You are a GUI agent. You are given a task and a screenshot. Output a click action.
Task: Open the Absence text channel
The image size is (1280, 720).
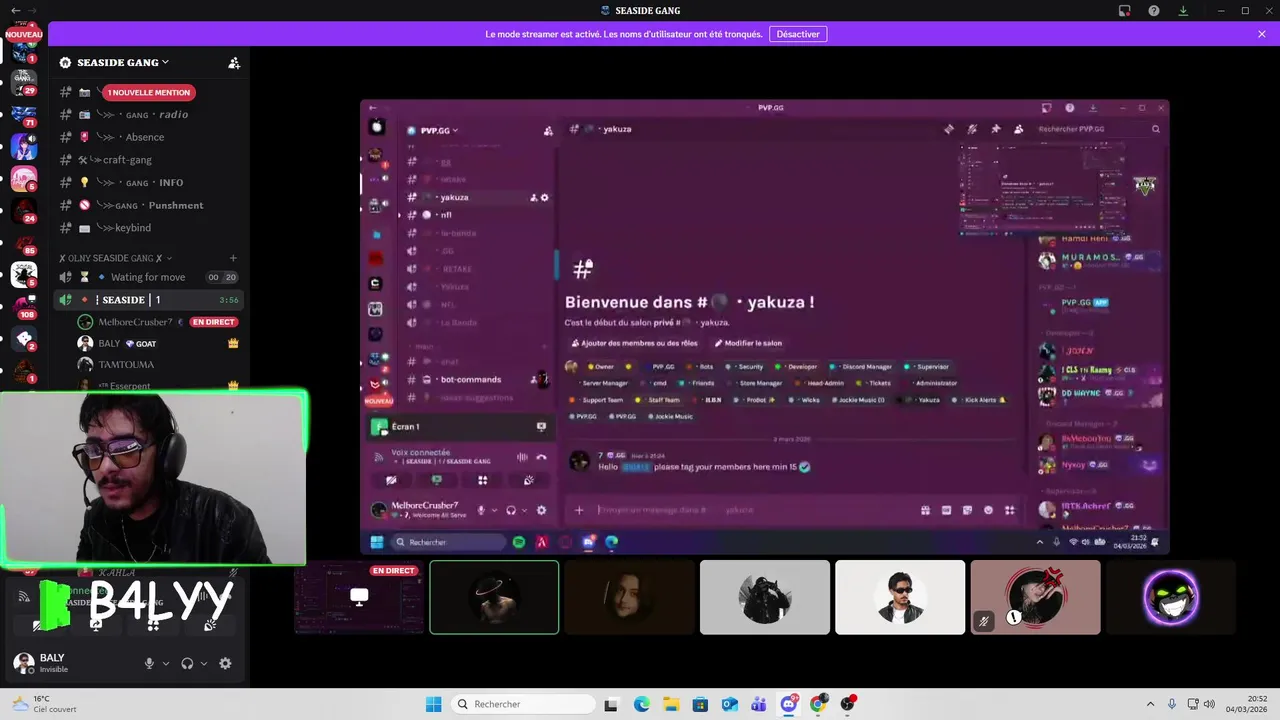[x=150, y=137]
